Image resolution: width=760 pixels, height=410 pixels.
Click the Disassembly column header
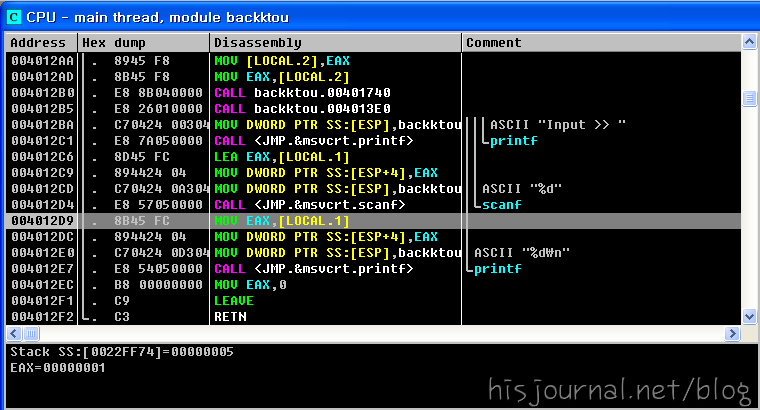coord(335,43)
